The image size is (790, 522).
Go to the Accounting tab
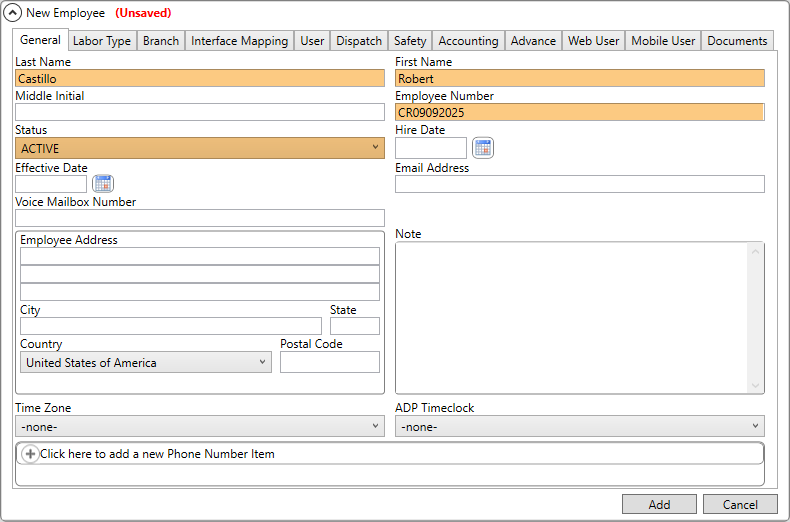[468, 41]
